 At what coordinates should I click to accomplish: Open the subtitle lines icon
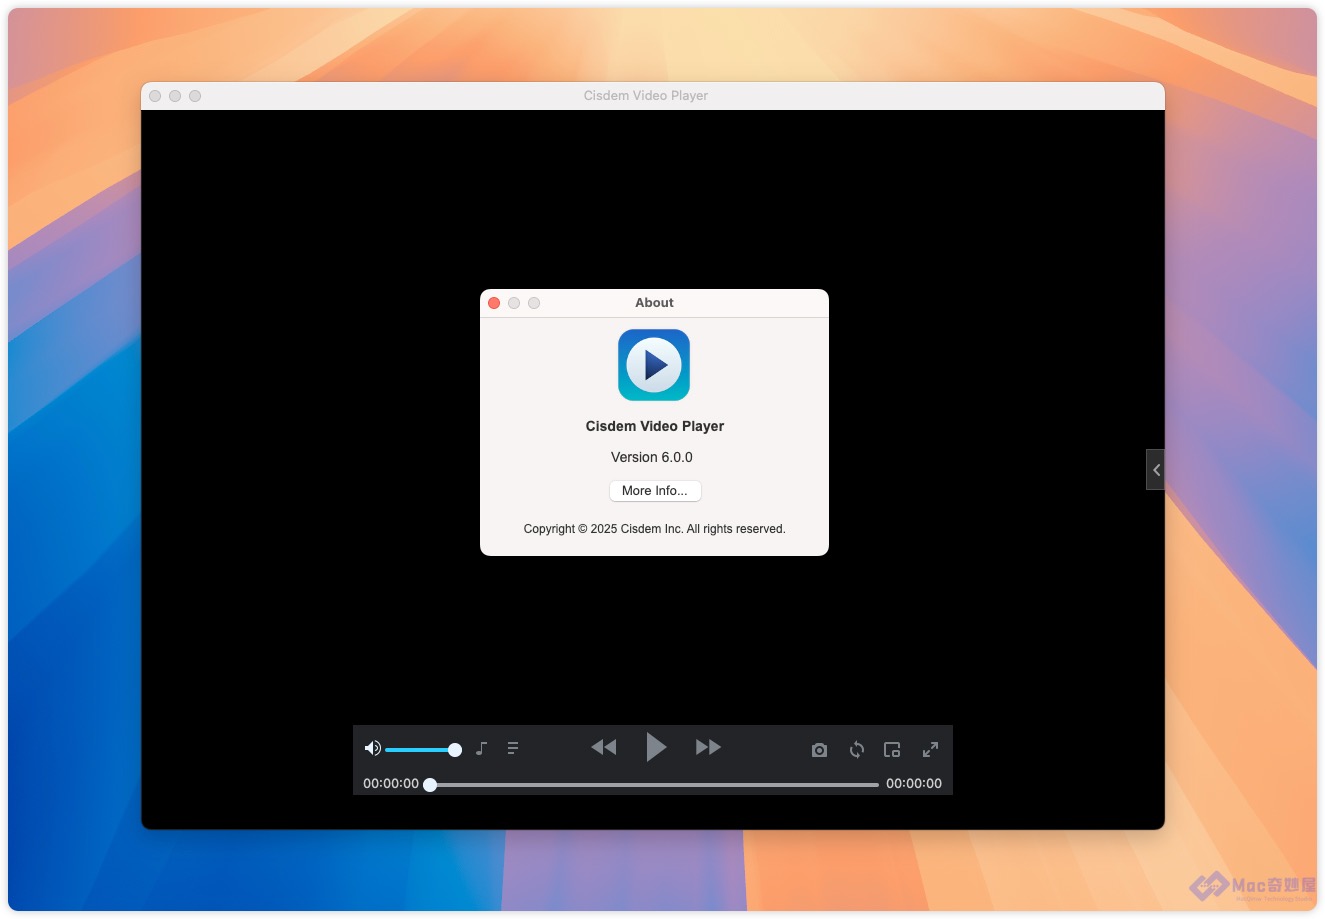(513, 748)
